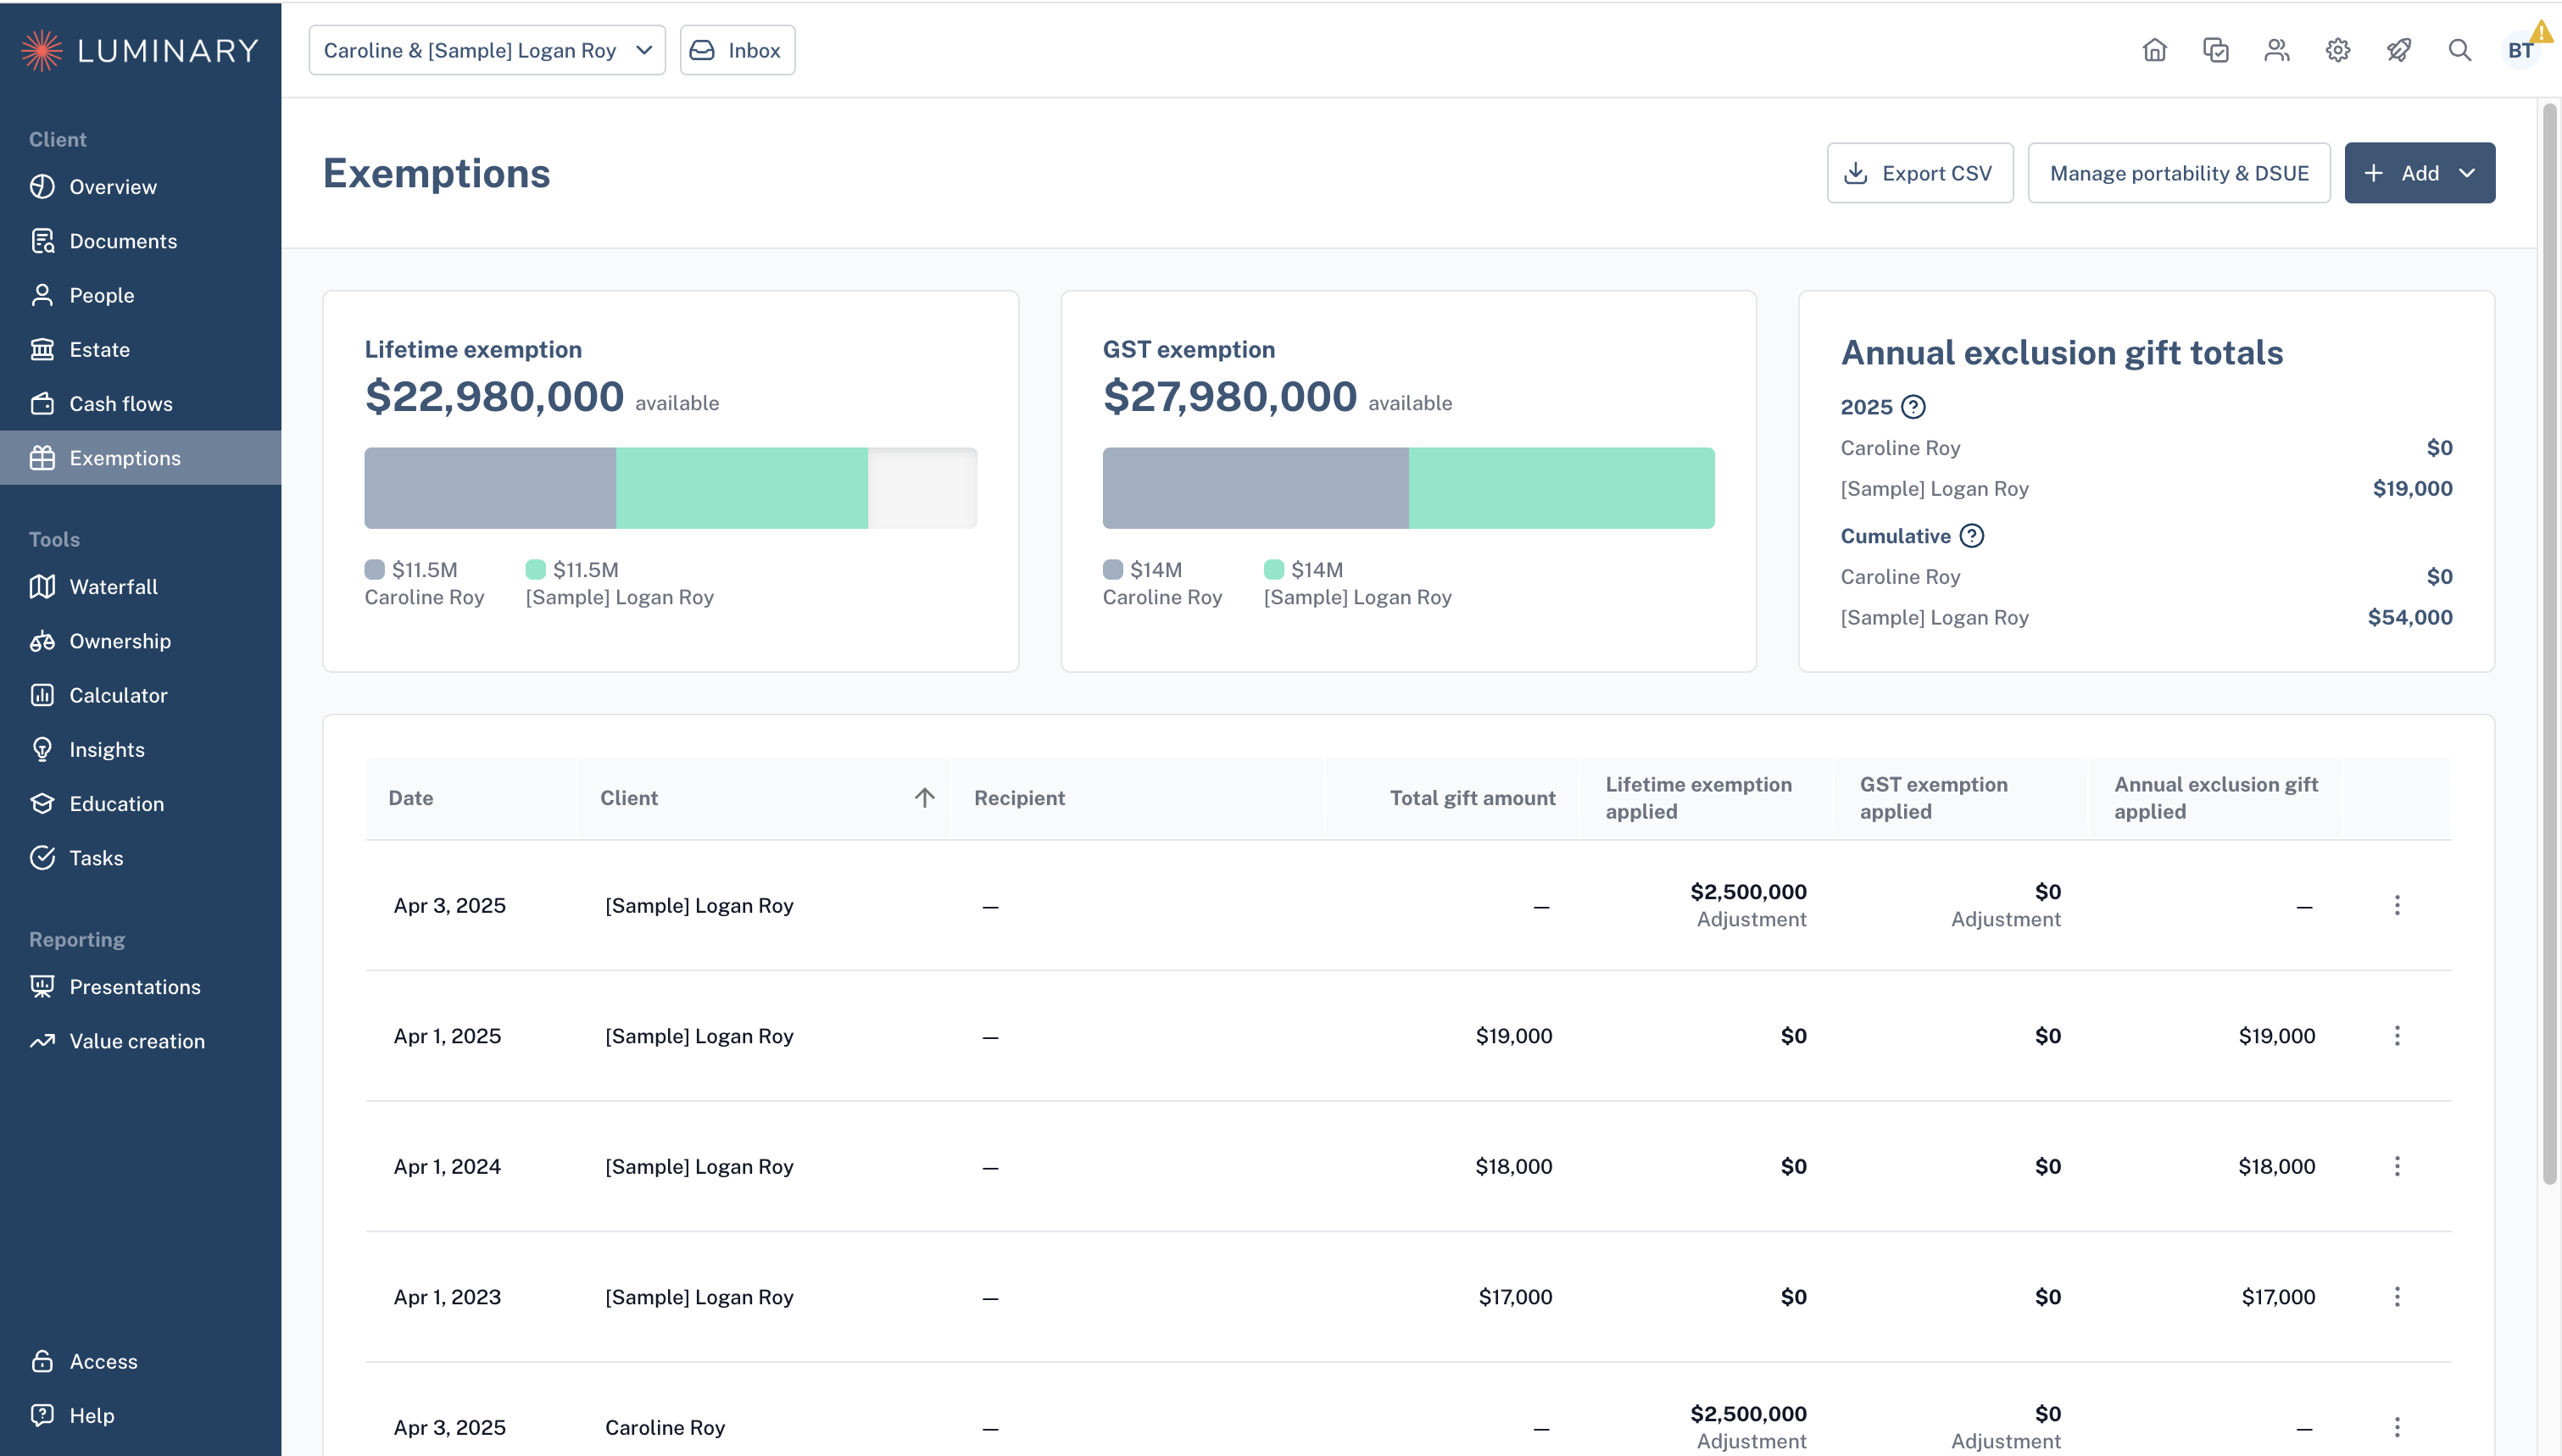The image size is (2562, 1456).
Task: Click the rocket icon in header
Action: coord(2398,50)
